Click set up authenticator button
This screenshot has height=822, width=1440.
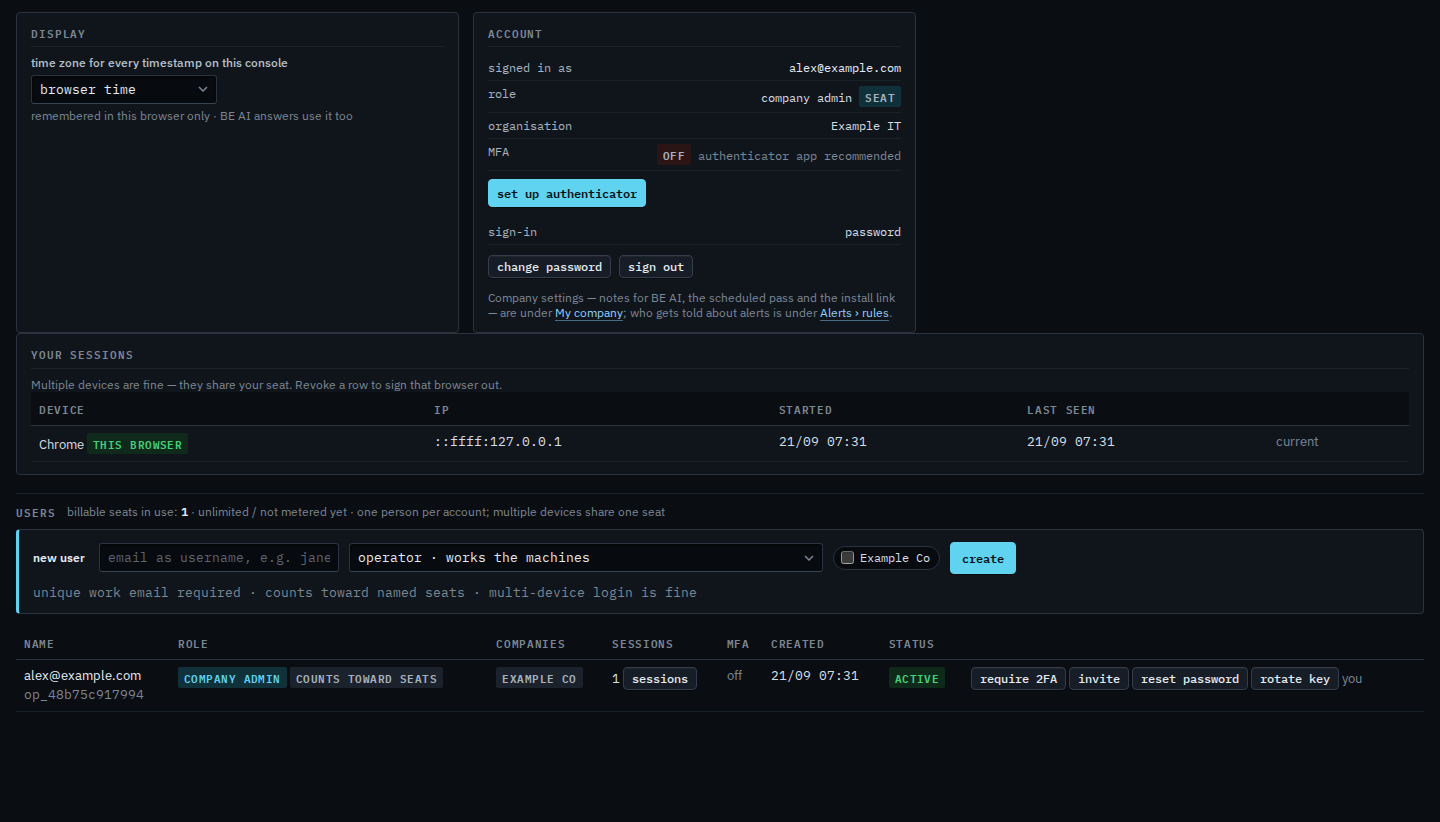[567, 194]
